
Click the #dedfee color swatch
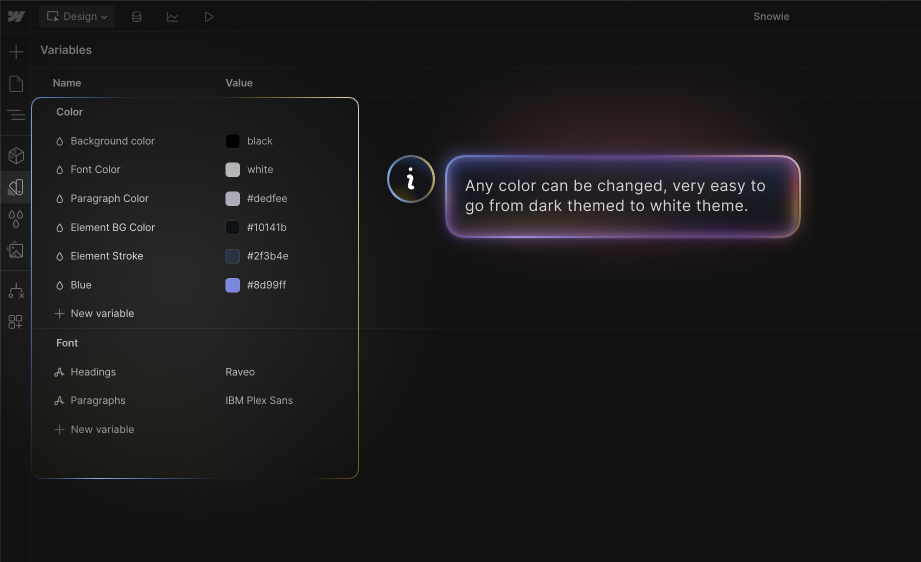tap(233, 198)
